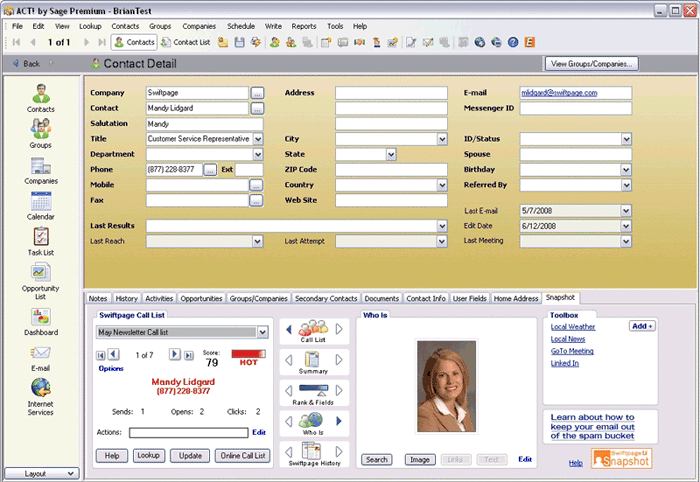Click the Call List panel icon

click(x=313, y=331)
